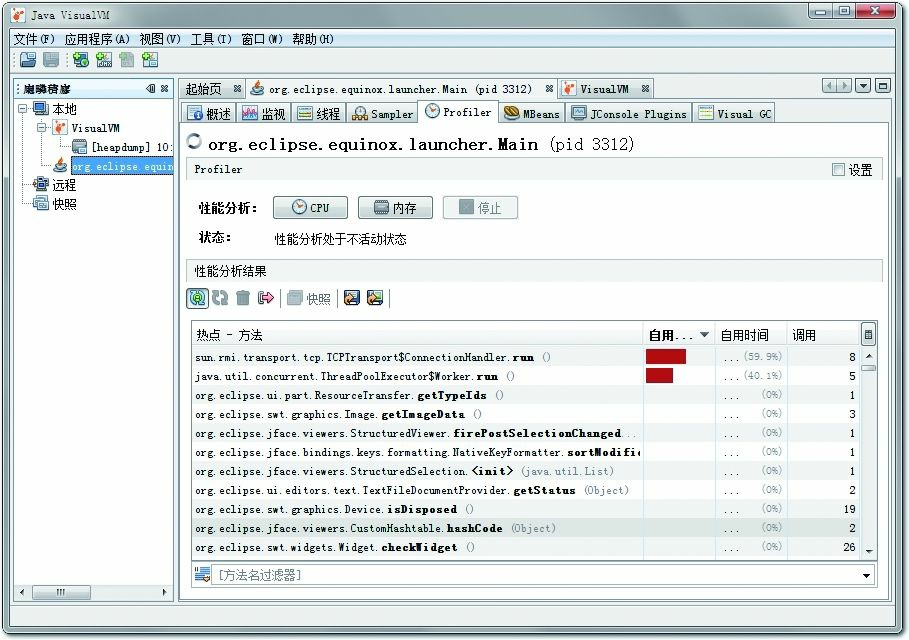The width and height of the screenshot is (909, 640).
Task: Open the 窗口(W) menu
Action: 262,39
